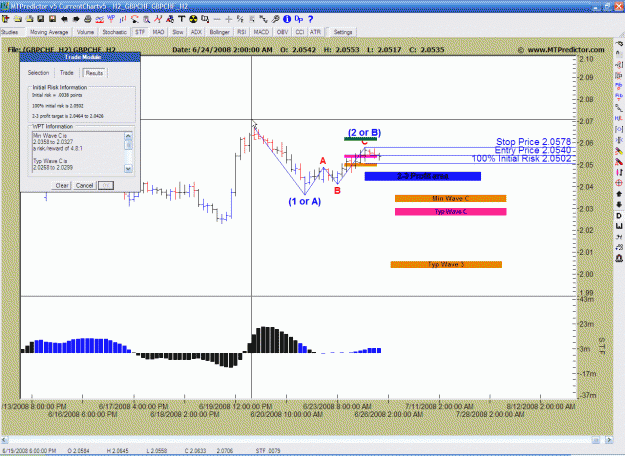Click the red disk save icon
The image size is (625, 456).
click(x=52, y=19)
